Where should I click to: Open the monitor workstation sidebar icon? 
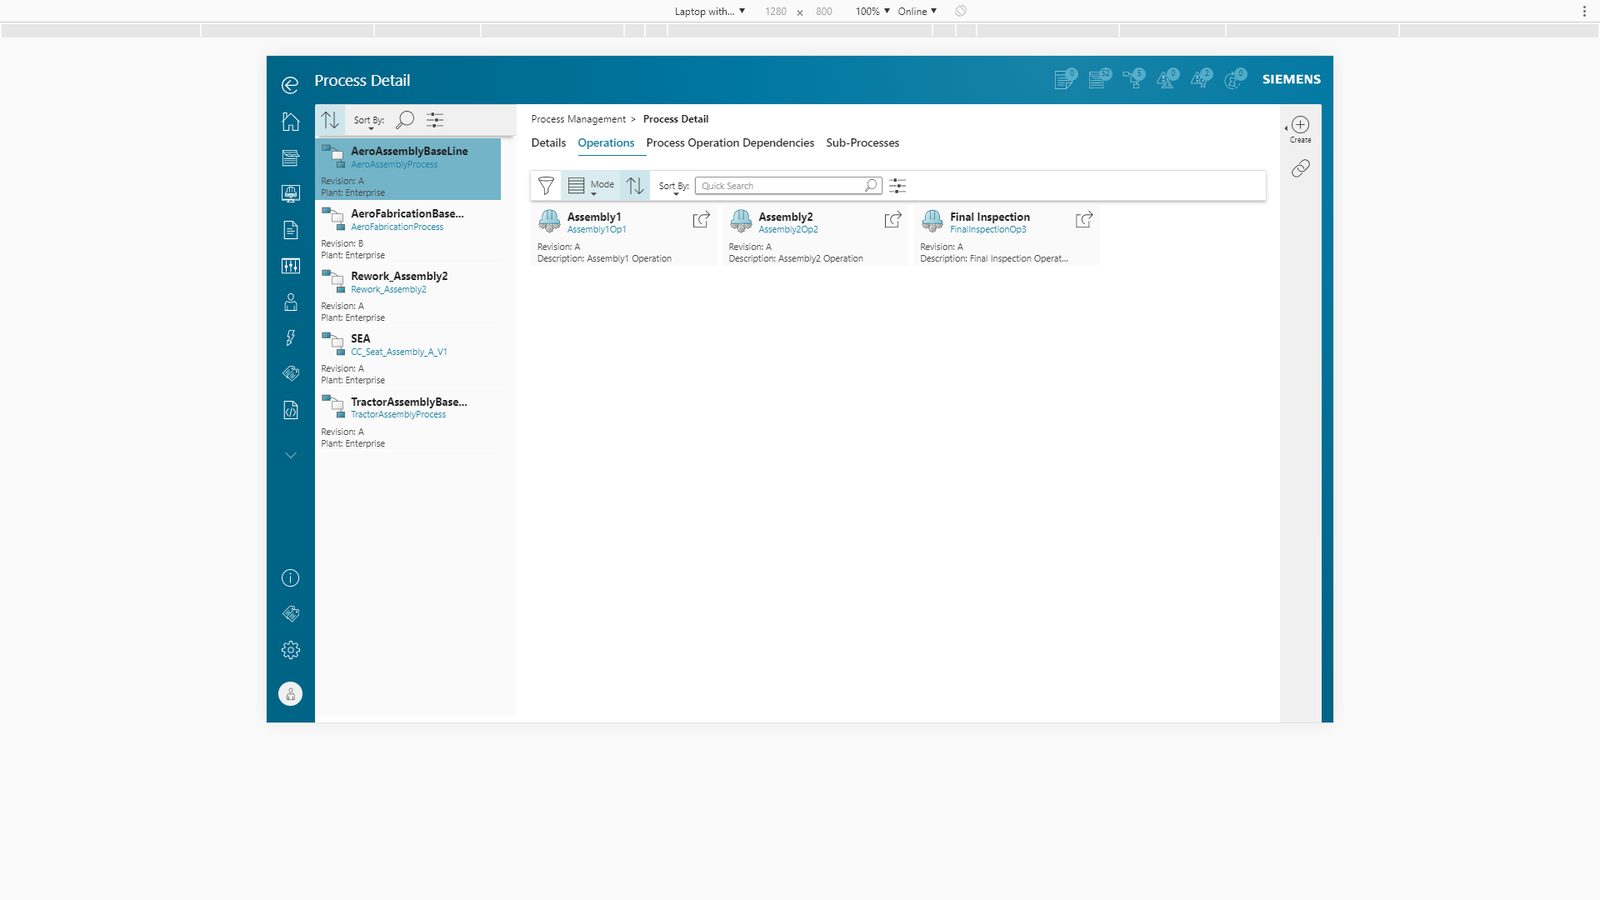[291, 194]
